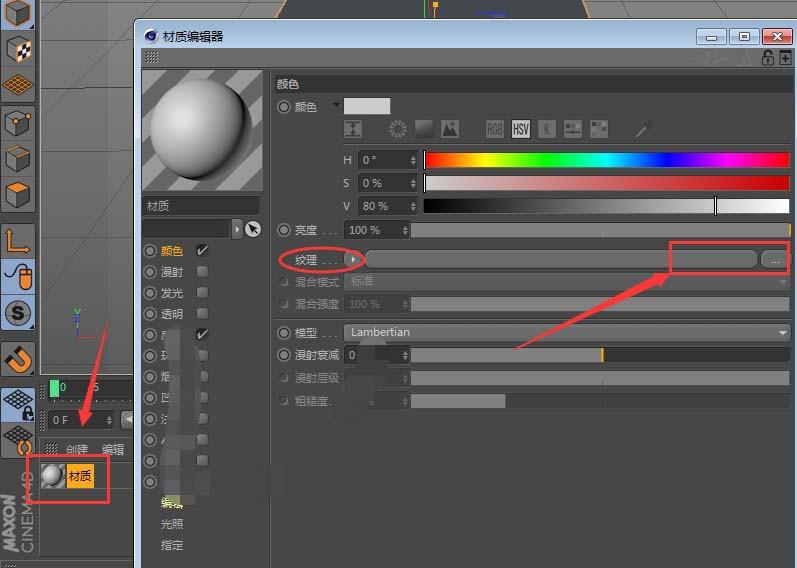
Task: Show the spectrum color mode
Action: coord(424,129)
